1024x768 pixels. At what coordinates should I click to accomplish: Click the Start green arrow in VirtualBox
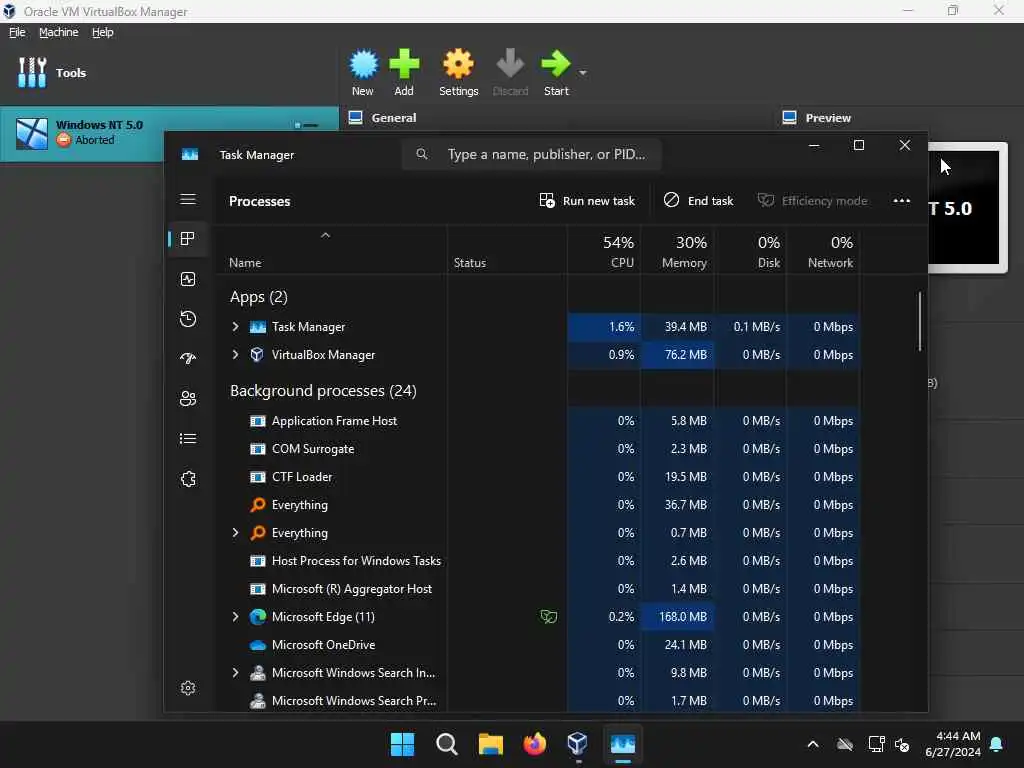[556, 72]
